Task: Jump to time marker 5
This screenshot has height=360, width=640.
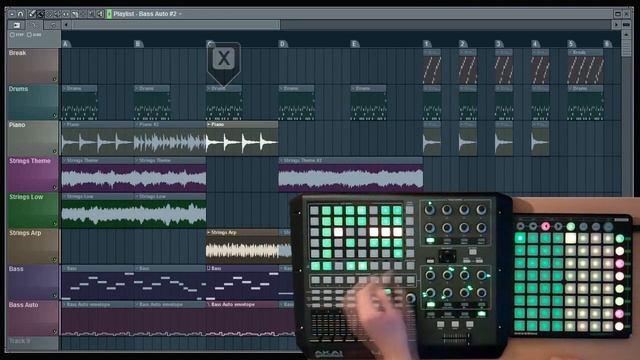Action: click(x=571, y=44)
